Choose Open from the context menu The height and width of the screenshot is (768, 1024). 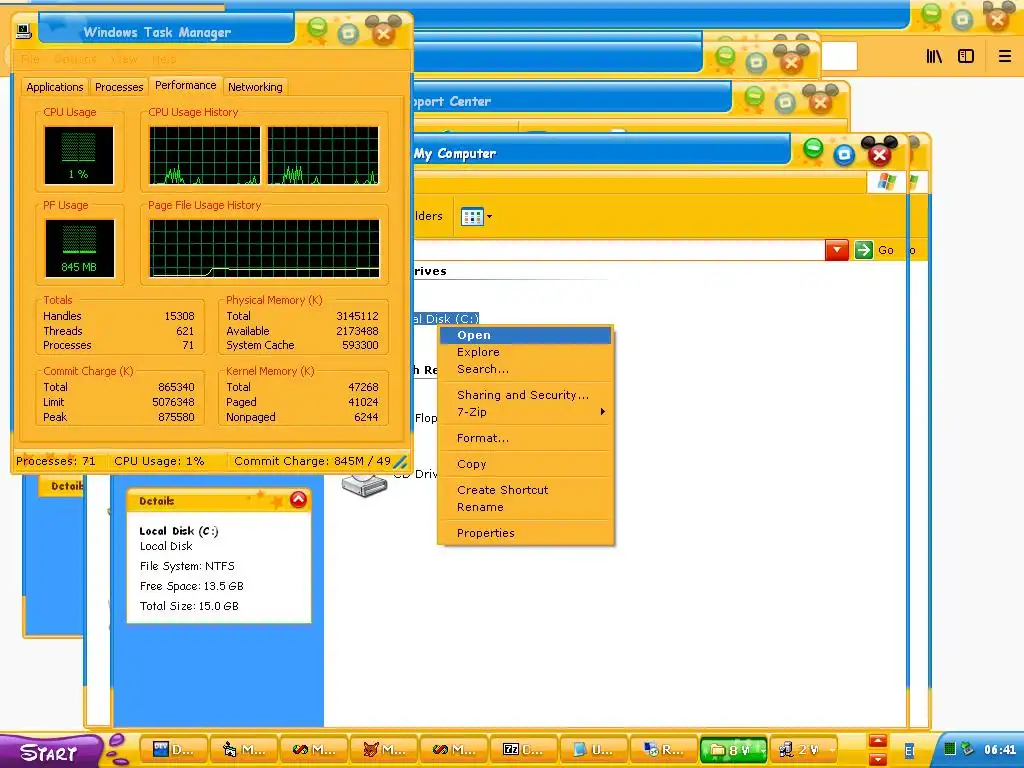(526, 335)
